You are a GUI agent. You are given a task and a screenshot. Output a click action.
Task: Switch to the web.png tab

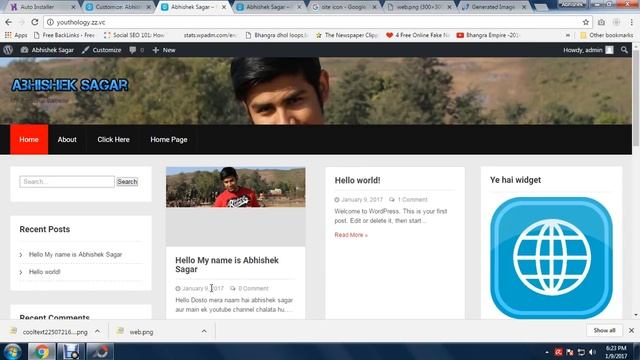(419, 7)
